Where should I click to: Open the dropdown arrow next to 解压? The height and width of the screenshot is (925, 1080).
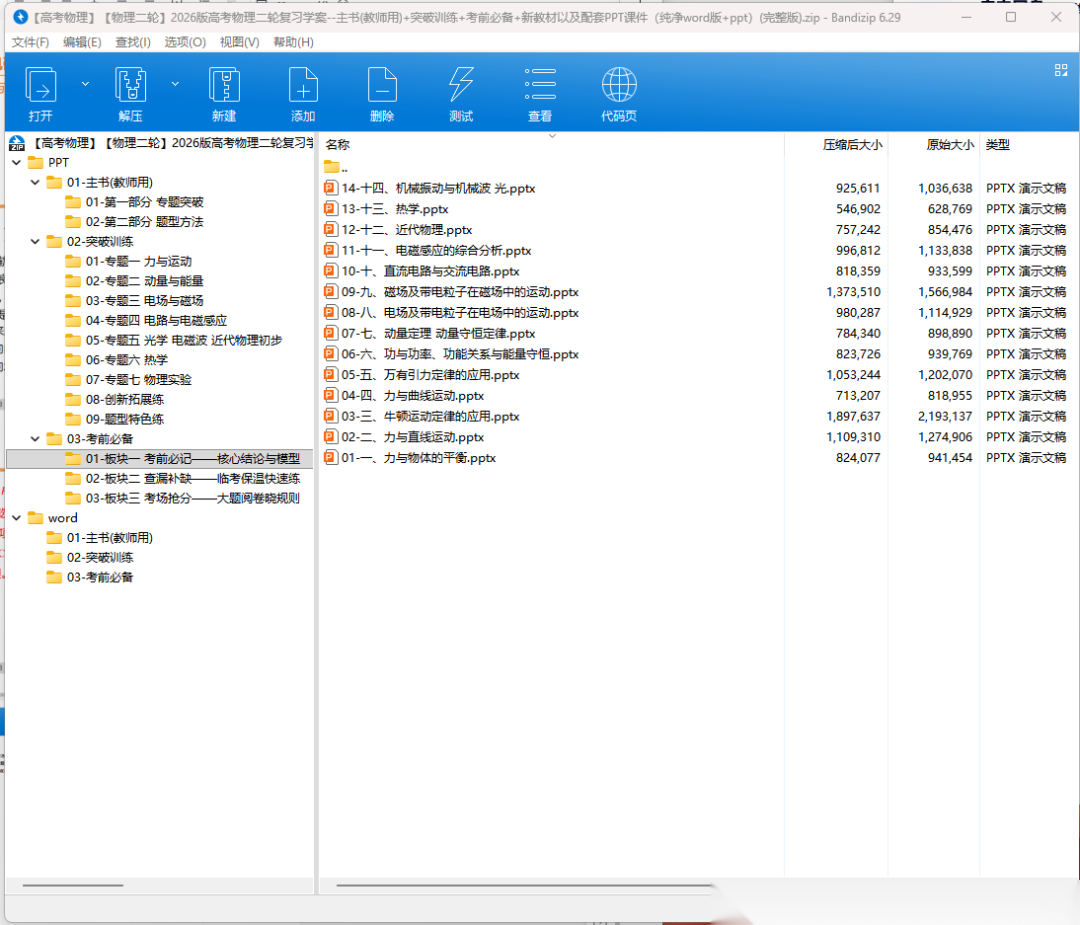click(x=175, y=84)
